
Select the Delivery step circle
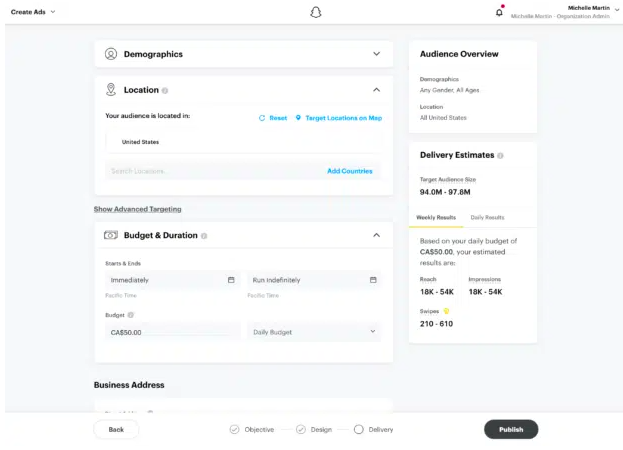tap(358, 429)
